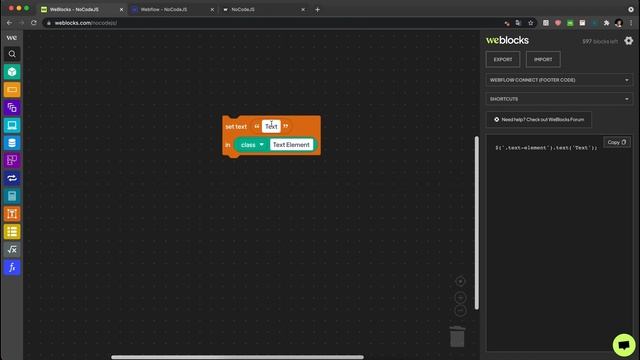Center the workspace with the target icon
The width and height of the screenshot is (640, 360).
tap(460, 281)
